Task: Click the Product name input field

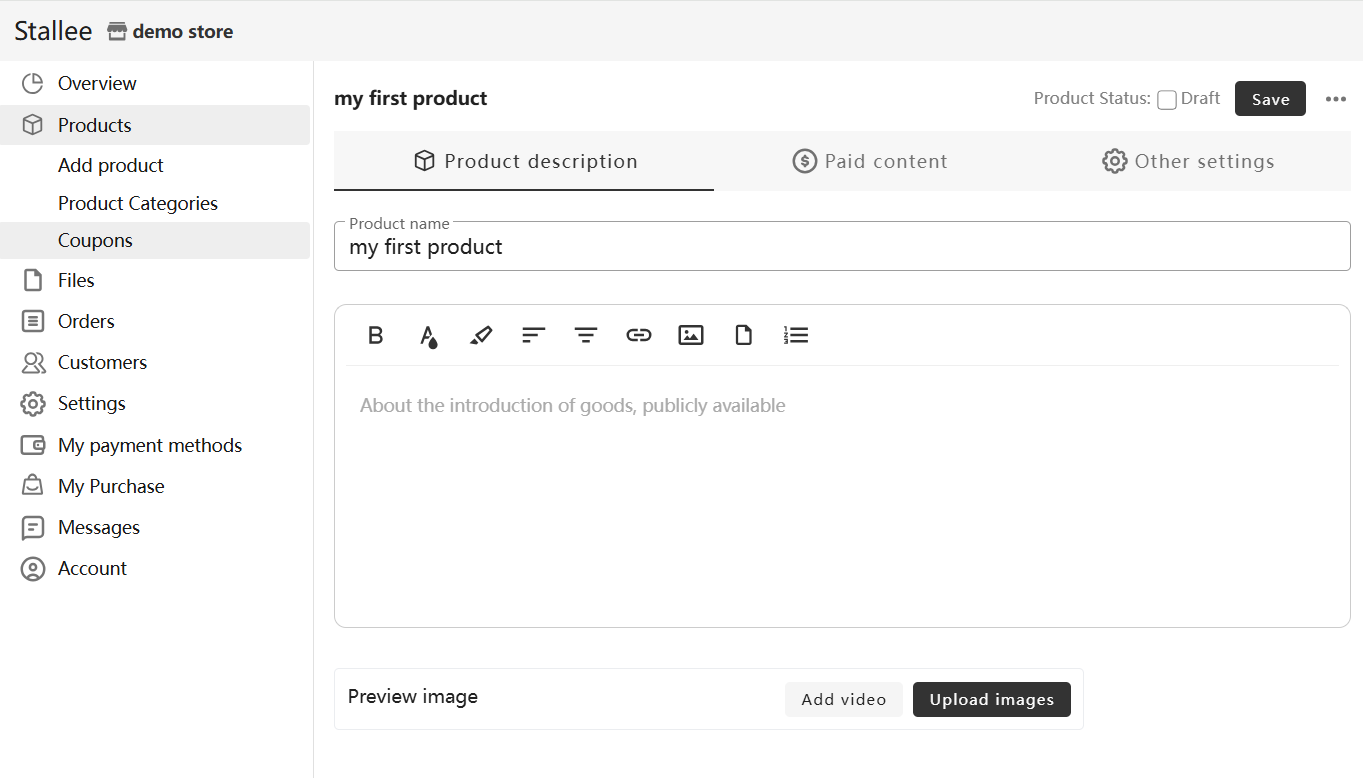Action: (841, 248)
